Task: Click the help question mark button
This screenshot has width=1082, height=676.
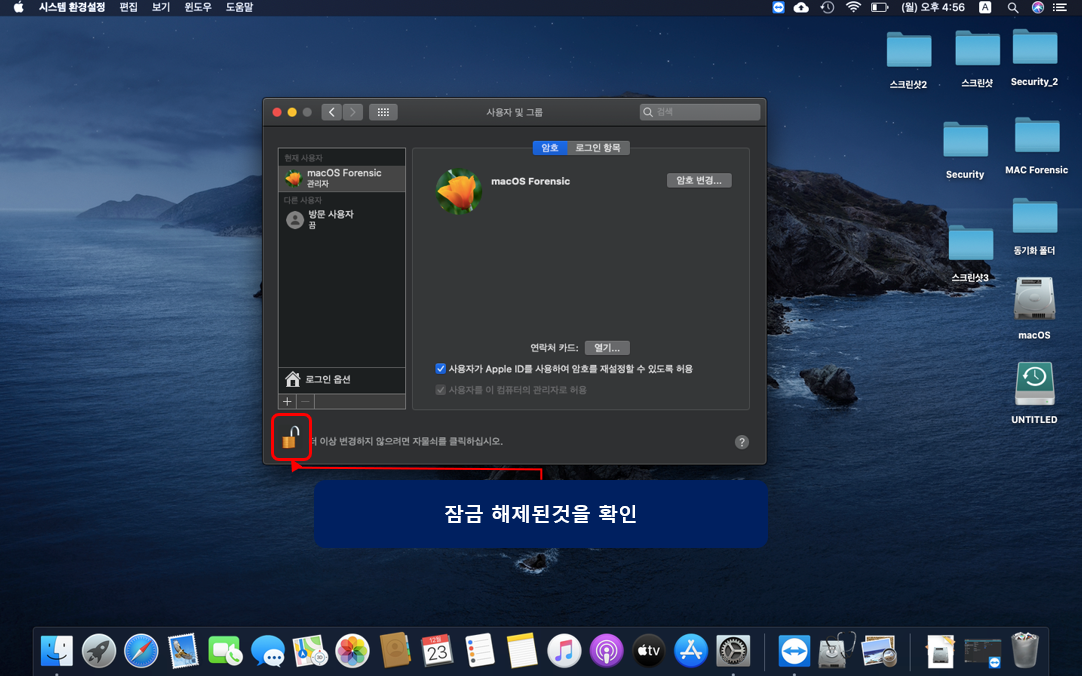Action: point(741,442)
